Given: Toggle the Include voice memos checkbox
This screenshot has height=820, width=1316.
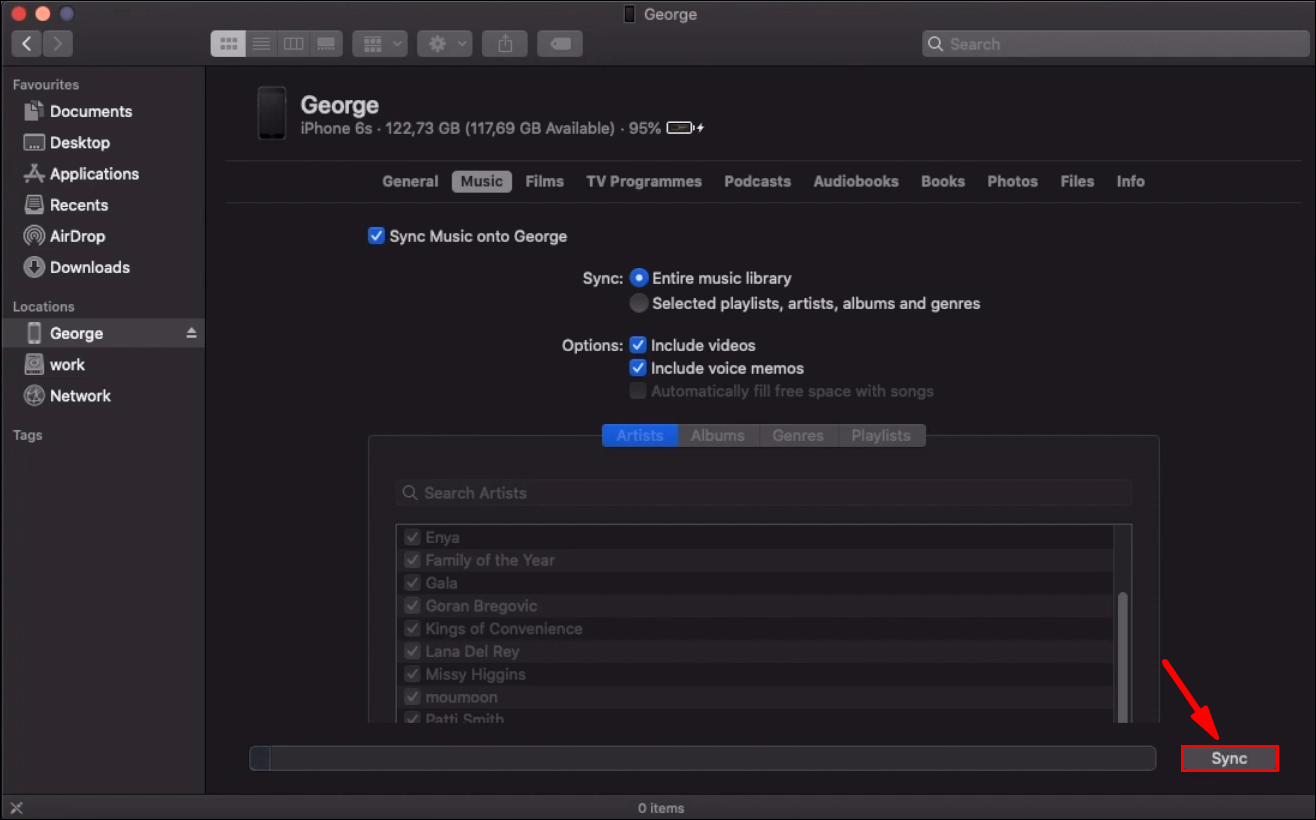Looking at the screenshot, I should pos(638,368).
